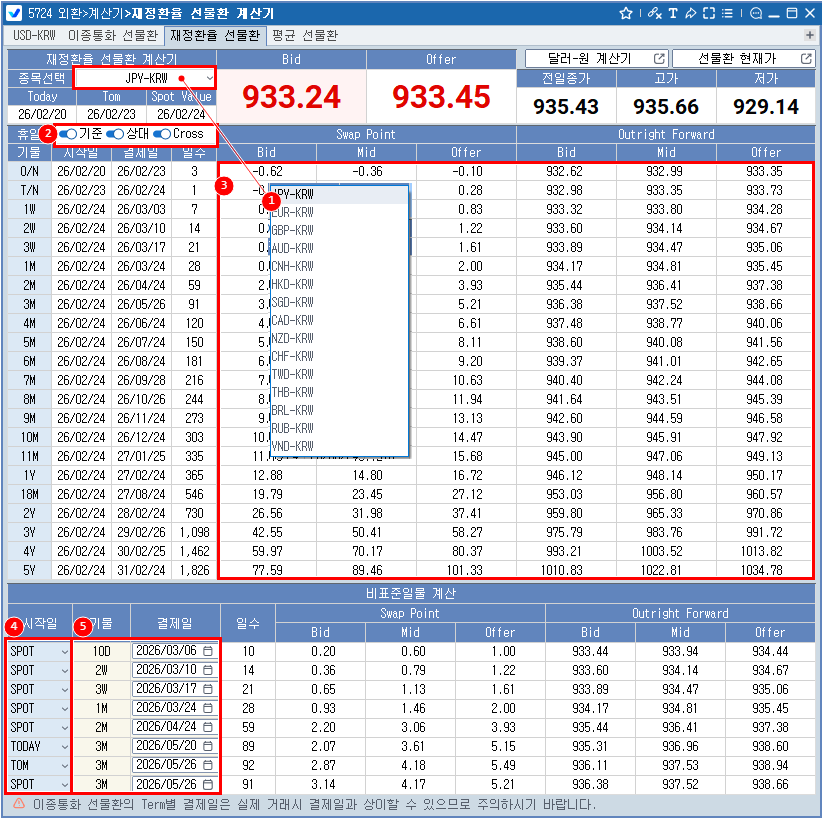Toggle the Cross holiday switch
The width and height of the screenshot is (823, 819).
coord(162,134)
